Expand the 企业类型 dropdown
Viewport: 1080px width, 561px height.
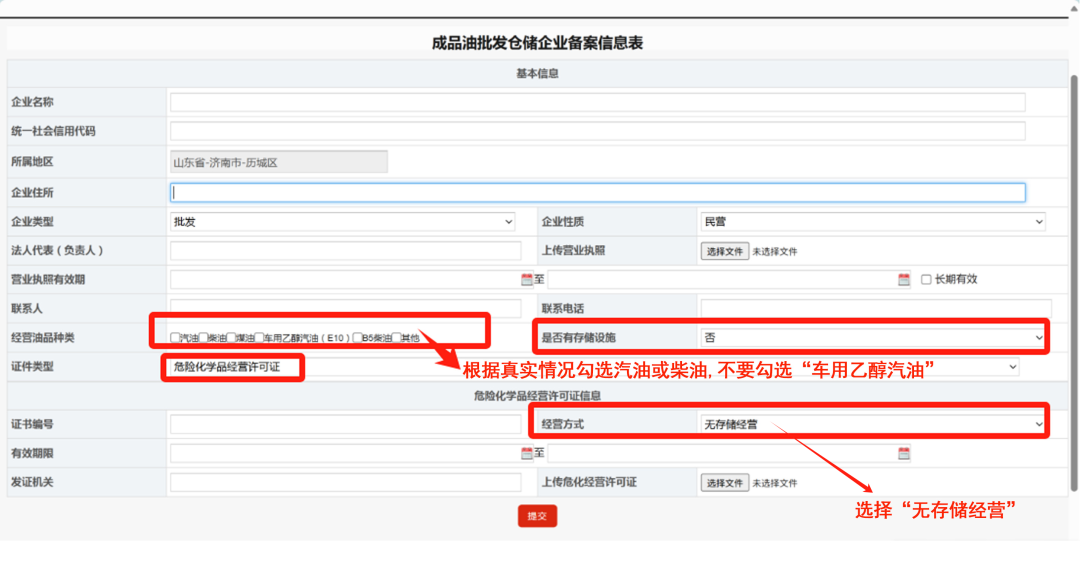pyautogui.click(x=343, y=222)
